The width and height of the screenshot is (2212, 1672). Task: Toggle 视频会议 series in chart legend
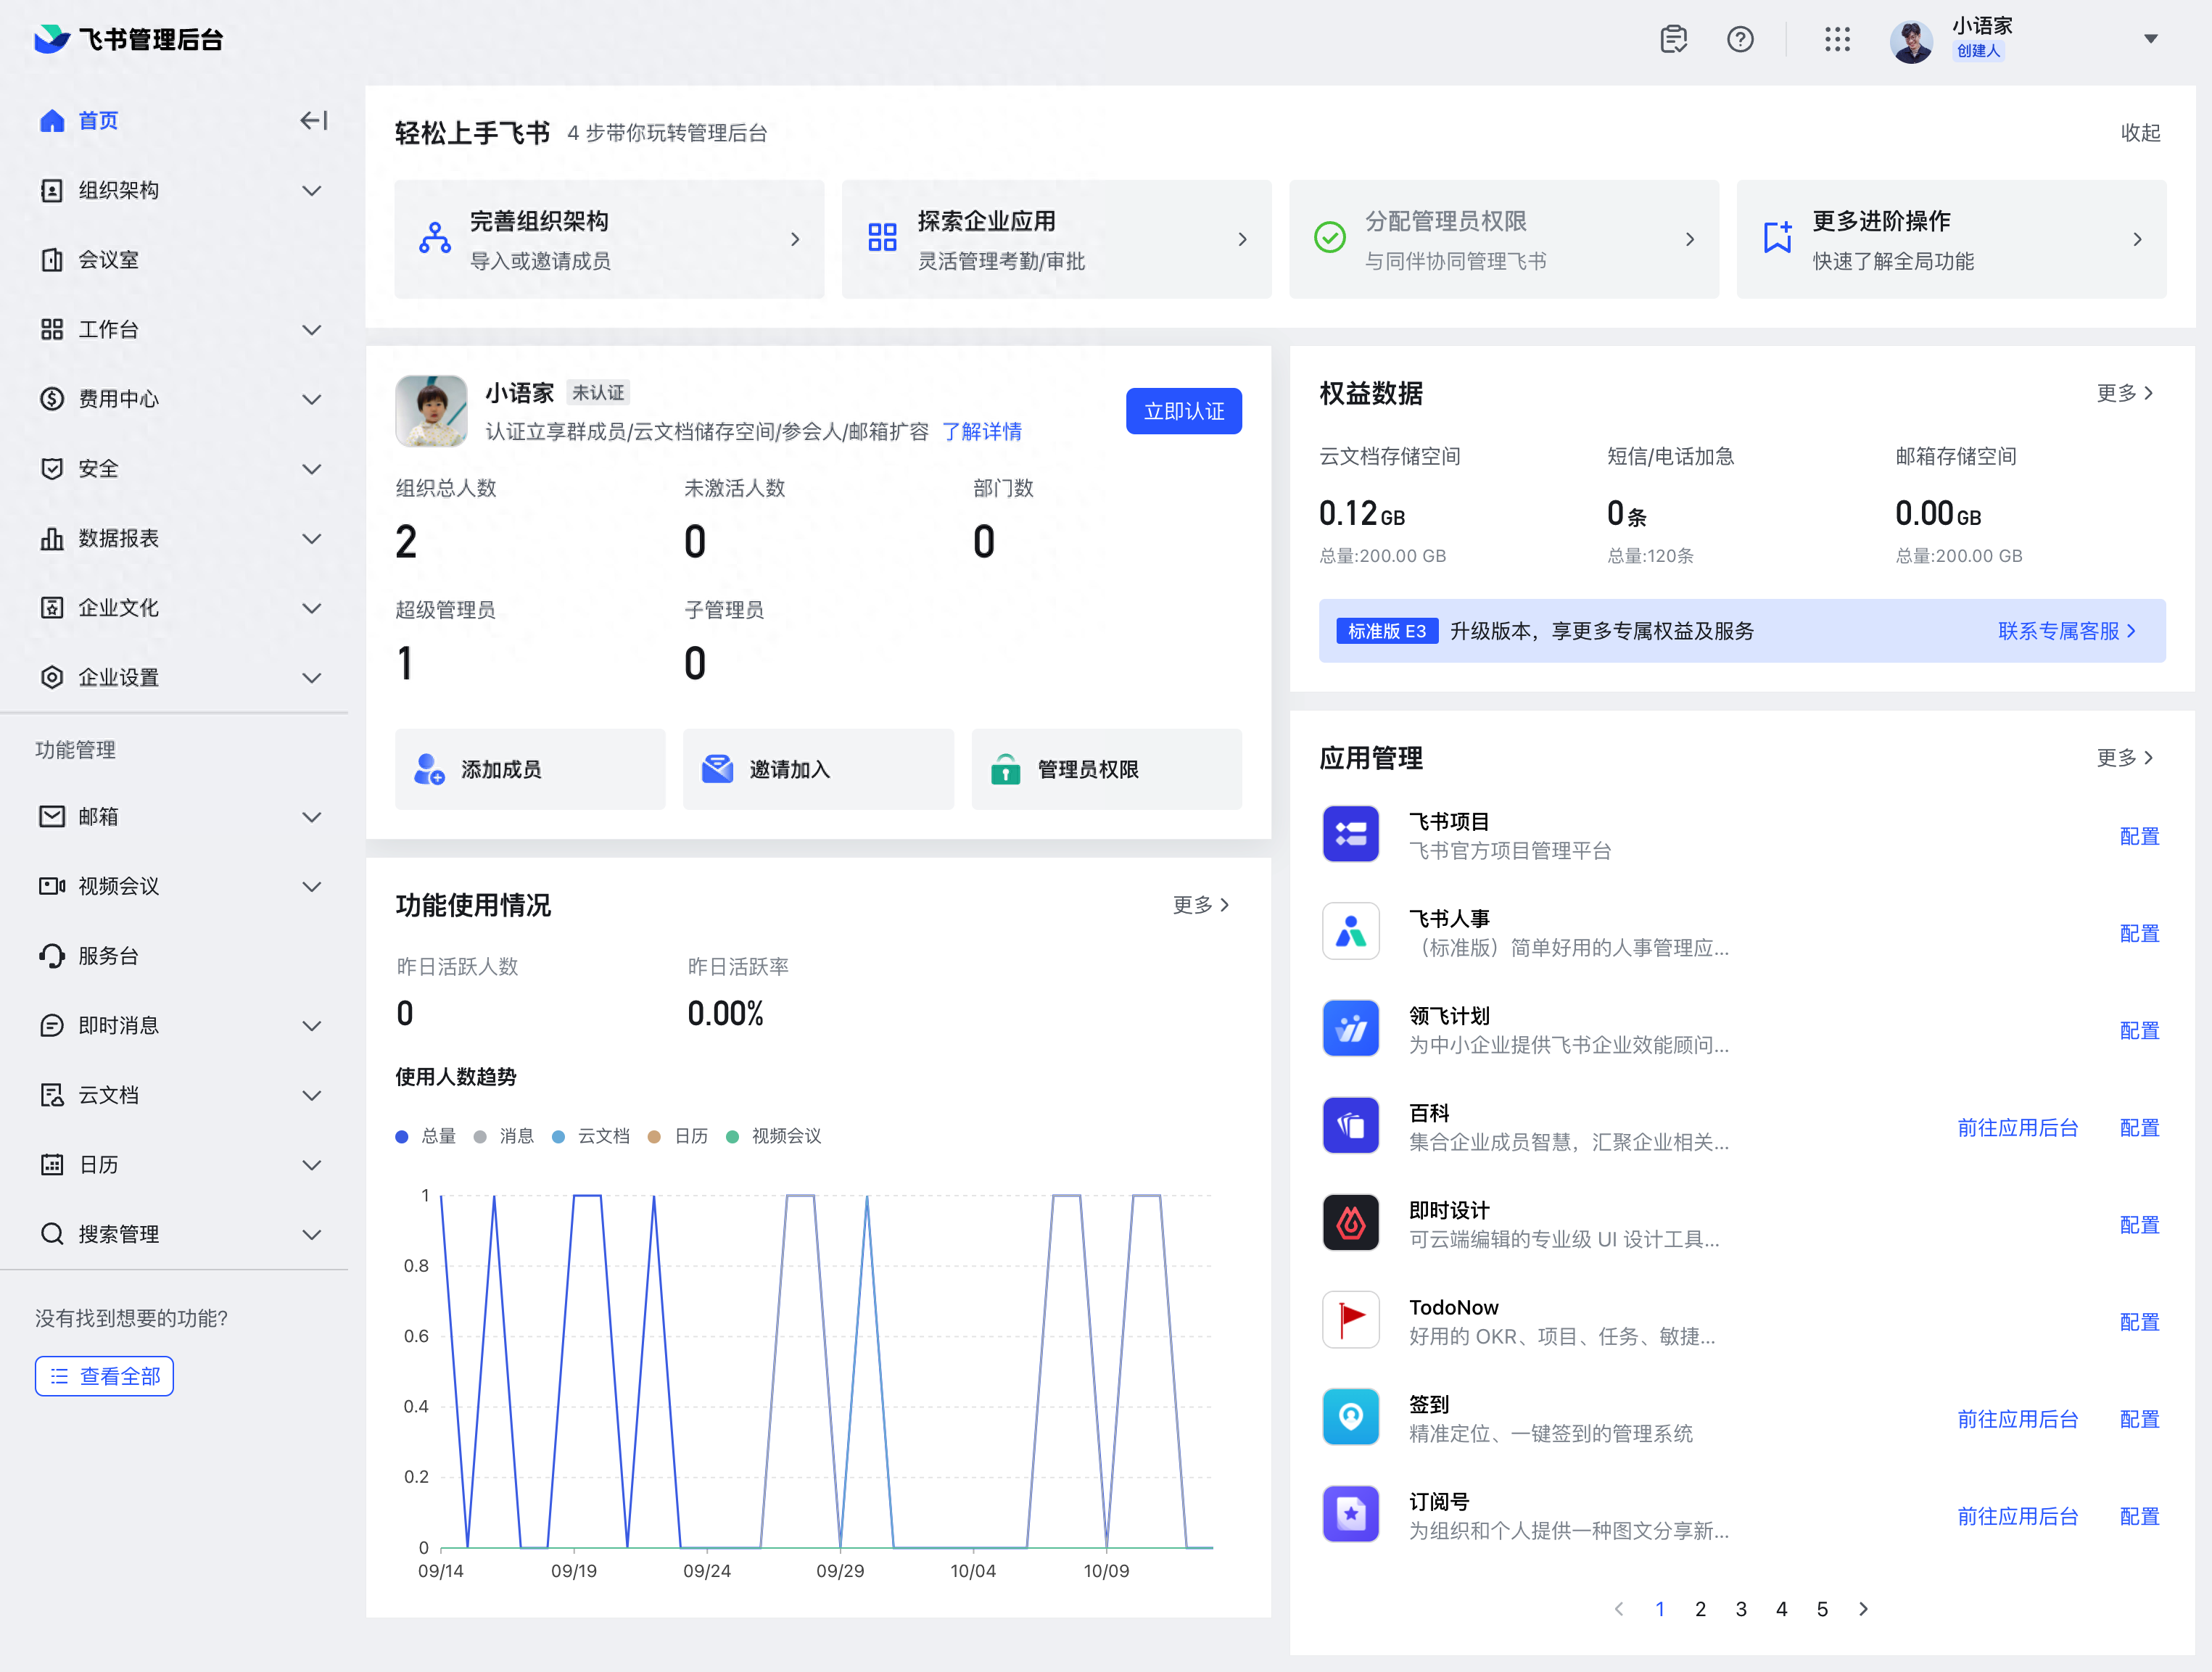pos(773,1136)
